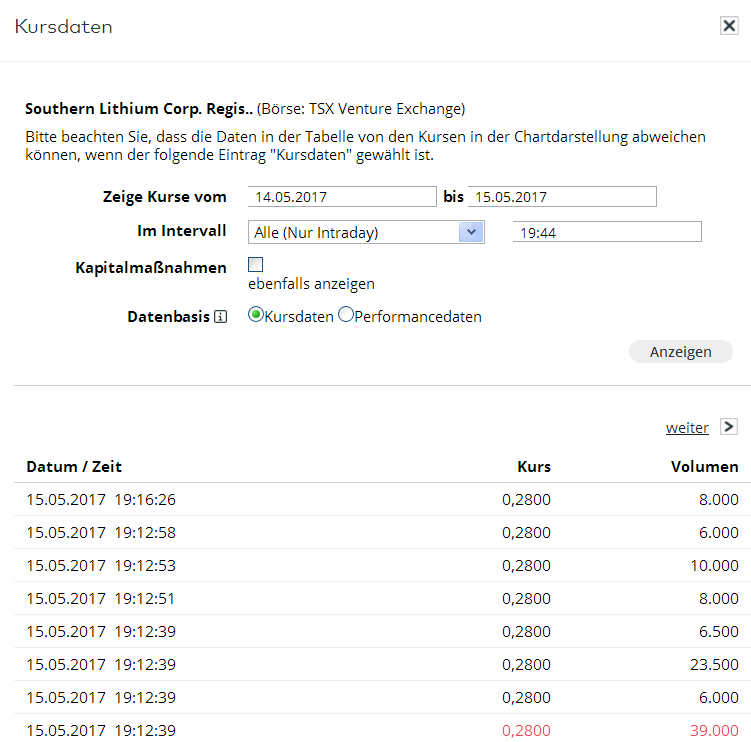This screenshot has height=742, width=751.
Task: Select the row with volume 23.500
Action: (380, 664)
